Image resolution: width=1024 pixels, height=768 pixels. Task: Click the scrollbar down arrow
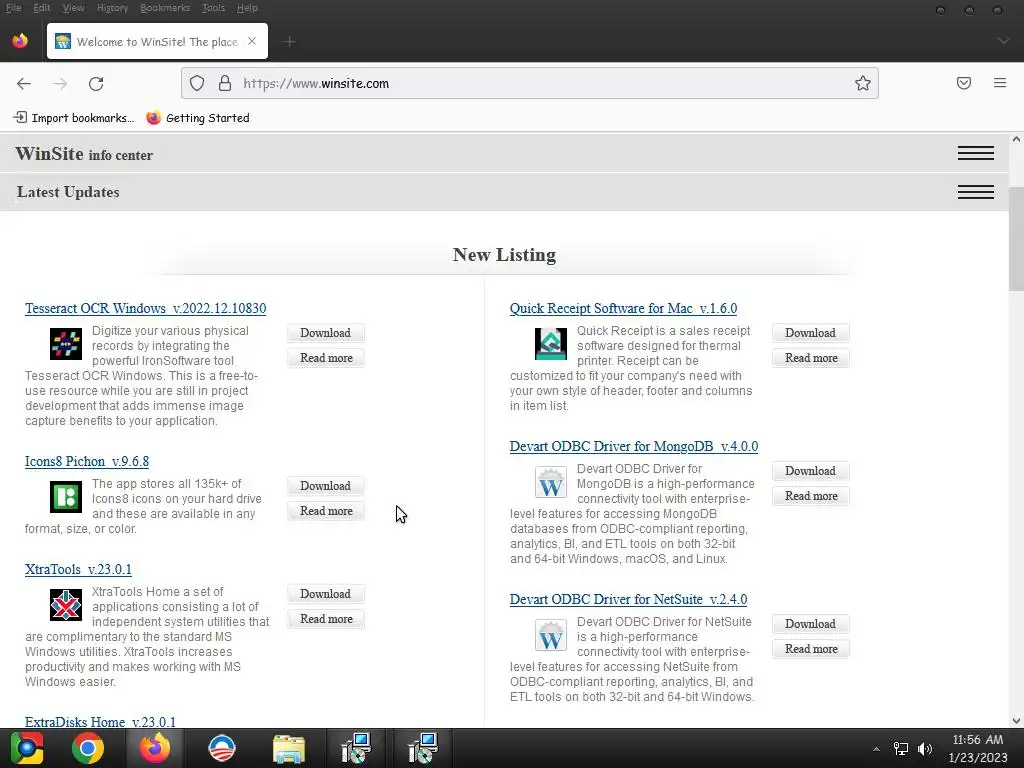pos(1016,721)
